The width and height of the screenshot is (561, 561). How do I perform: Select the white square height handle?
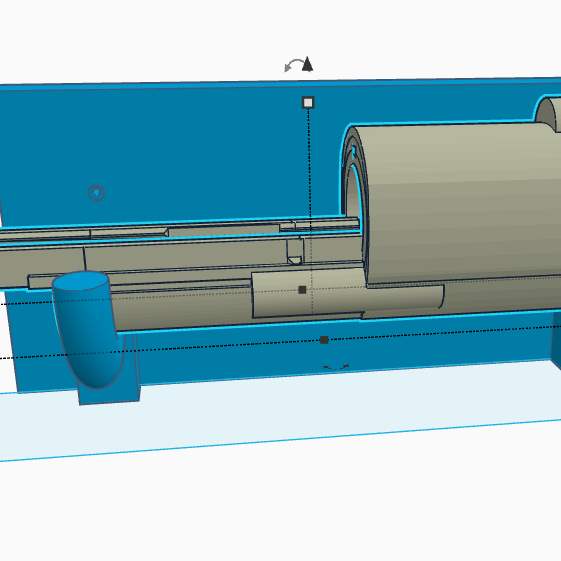(x=308, y=103)
